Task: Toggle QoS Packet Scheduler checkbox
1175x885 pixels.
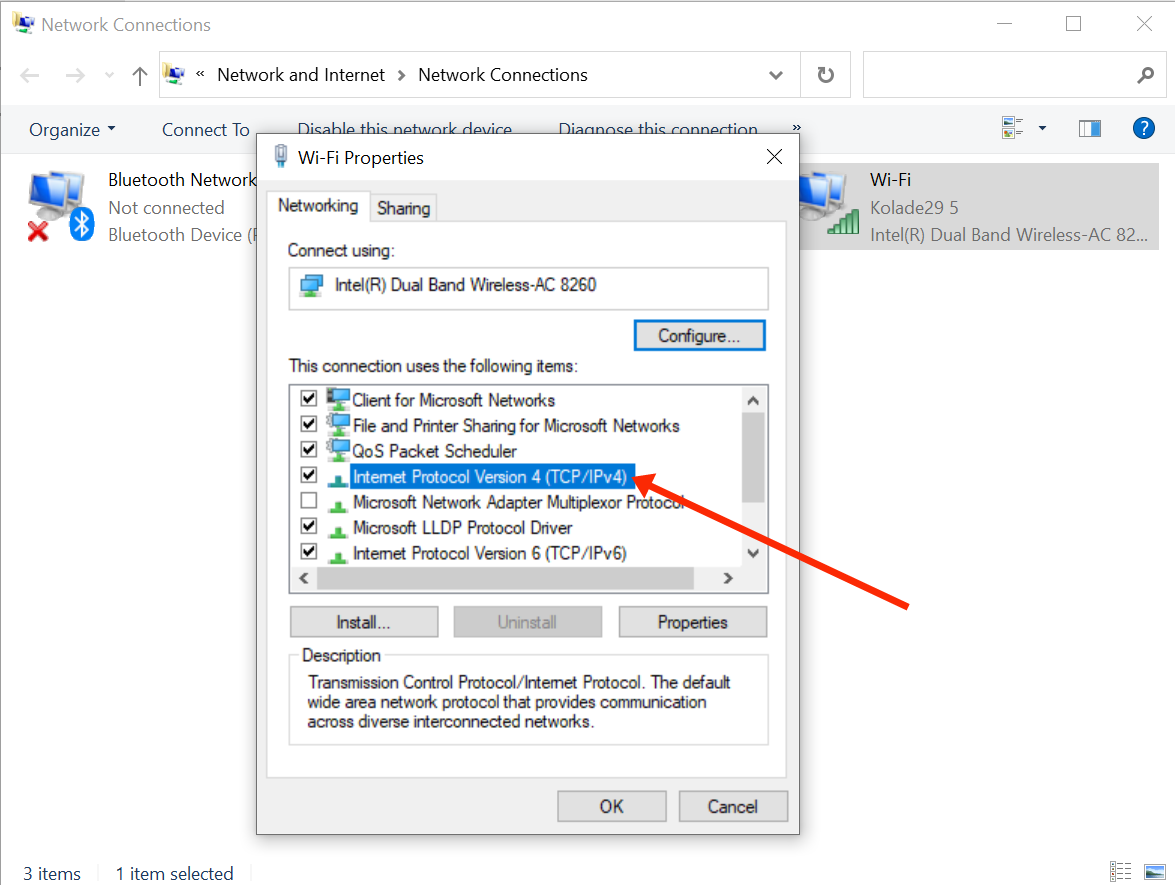Action: tap(309, 449)
